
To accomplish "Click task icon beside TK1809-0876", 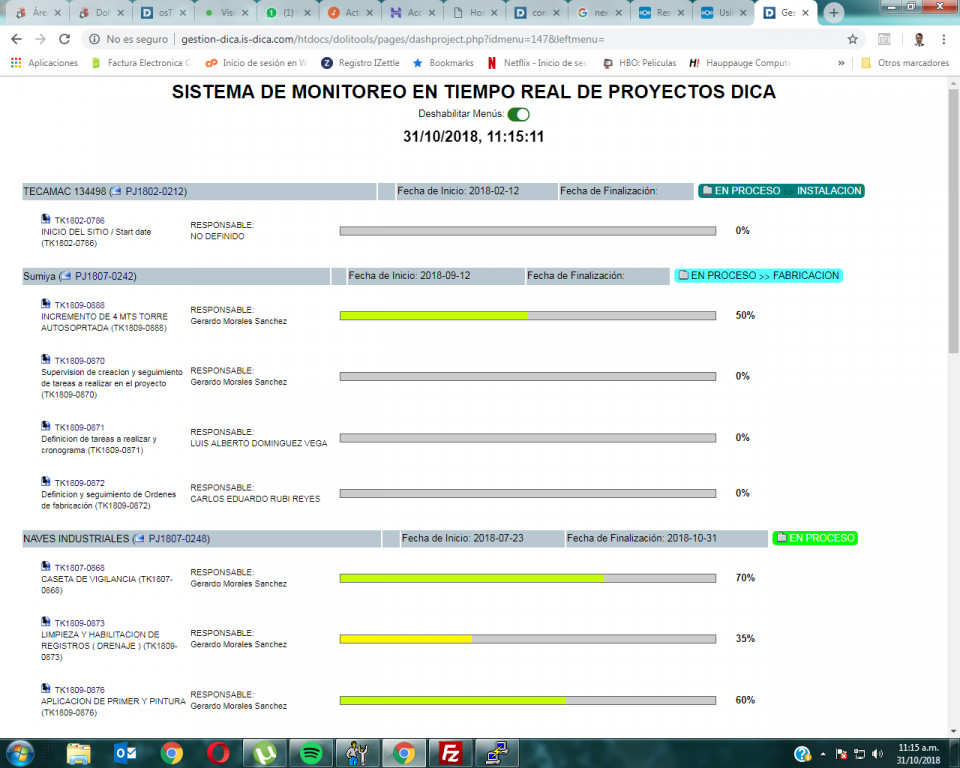I will (46, 688).
